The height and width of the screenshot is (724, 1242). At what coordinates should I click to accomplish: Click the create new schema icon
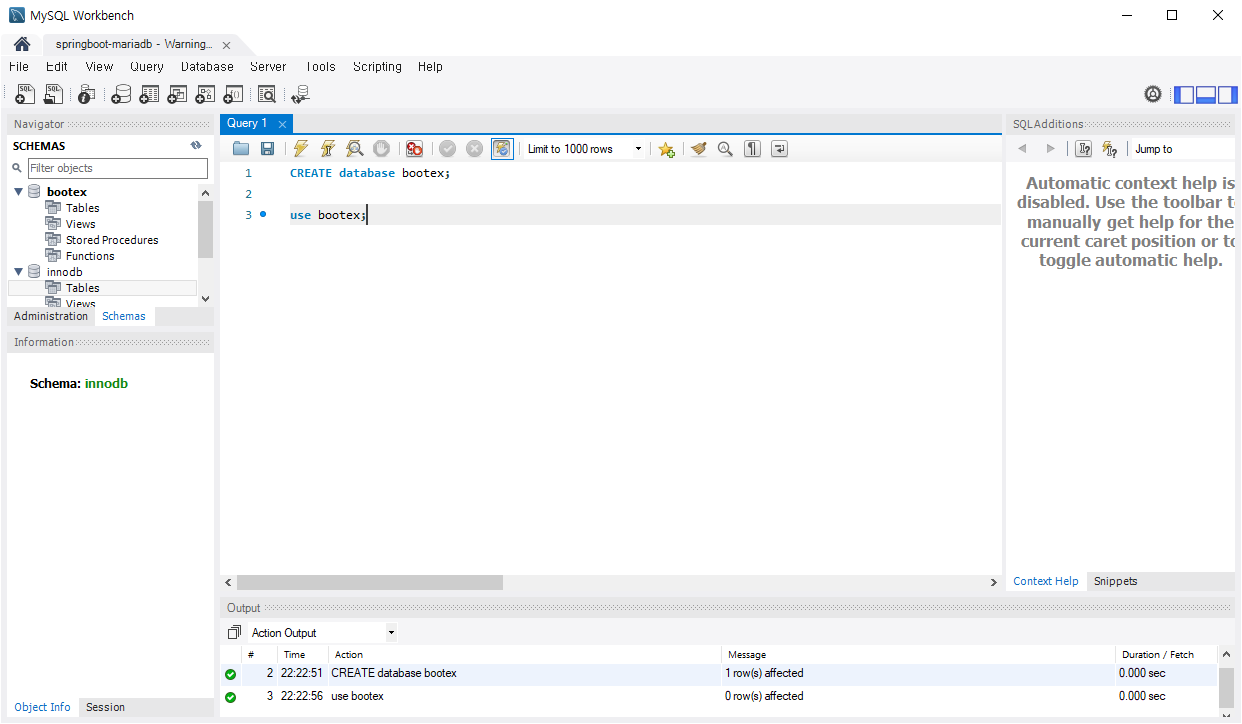click(x=121, y=94)
